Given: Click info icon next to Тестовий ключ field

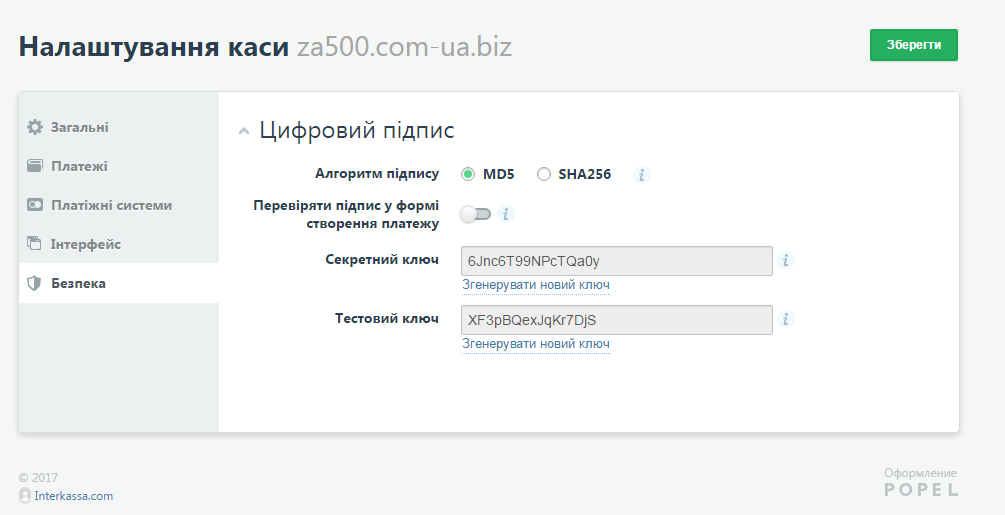Looking at the screenshot, I should pos(786,320).
